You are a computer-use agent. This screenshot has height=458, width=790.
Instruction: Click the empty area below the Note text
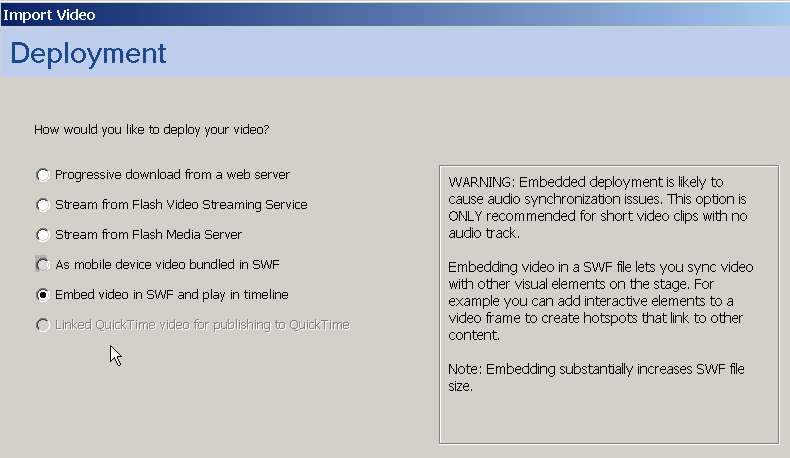pos(609,419)
